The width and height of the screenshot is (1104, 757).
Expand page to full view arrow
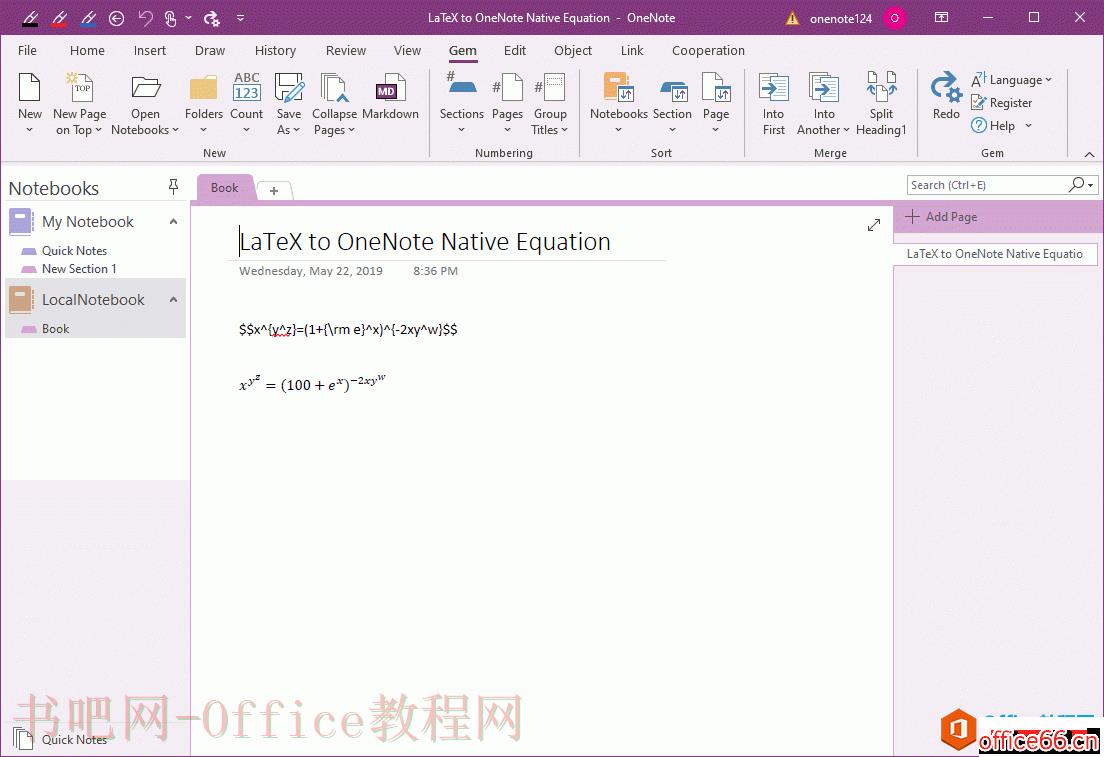[x=874, y=225]
